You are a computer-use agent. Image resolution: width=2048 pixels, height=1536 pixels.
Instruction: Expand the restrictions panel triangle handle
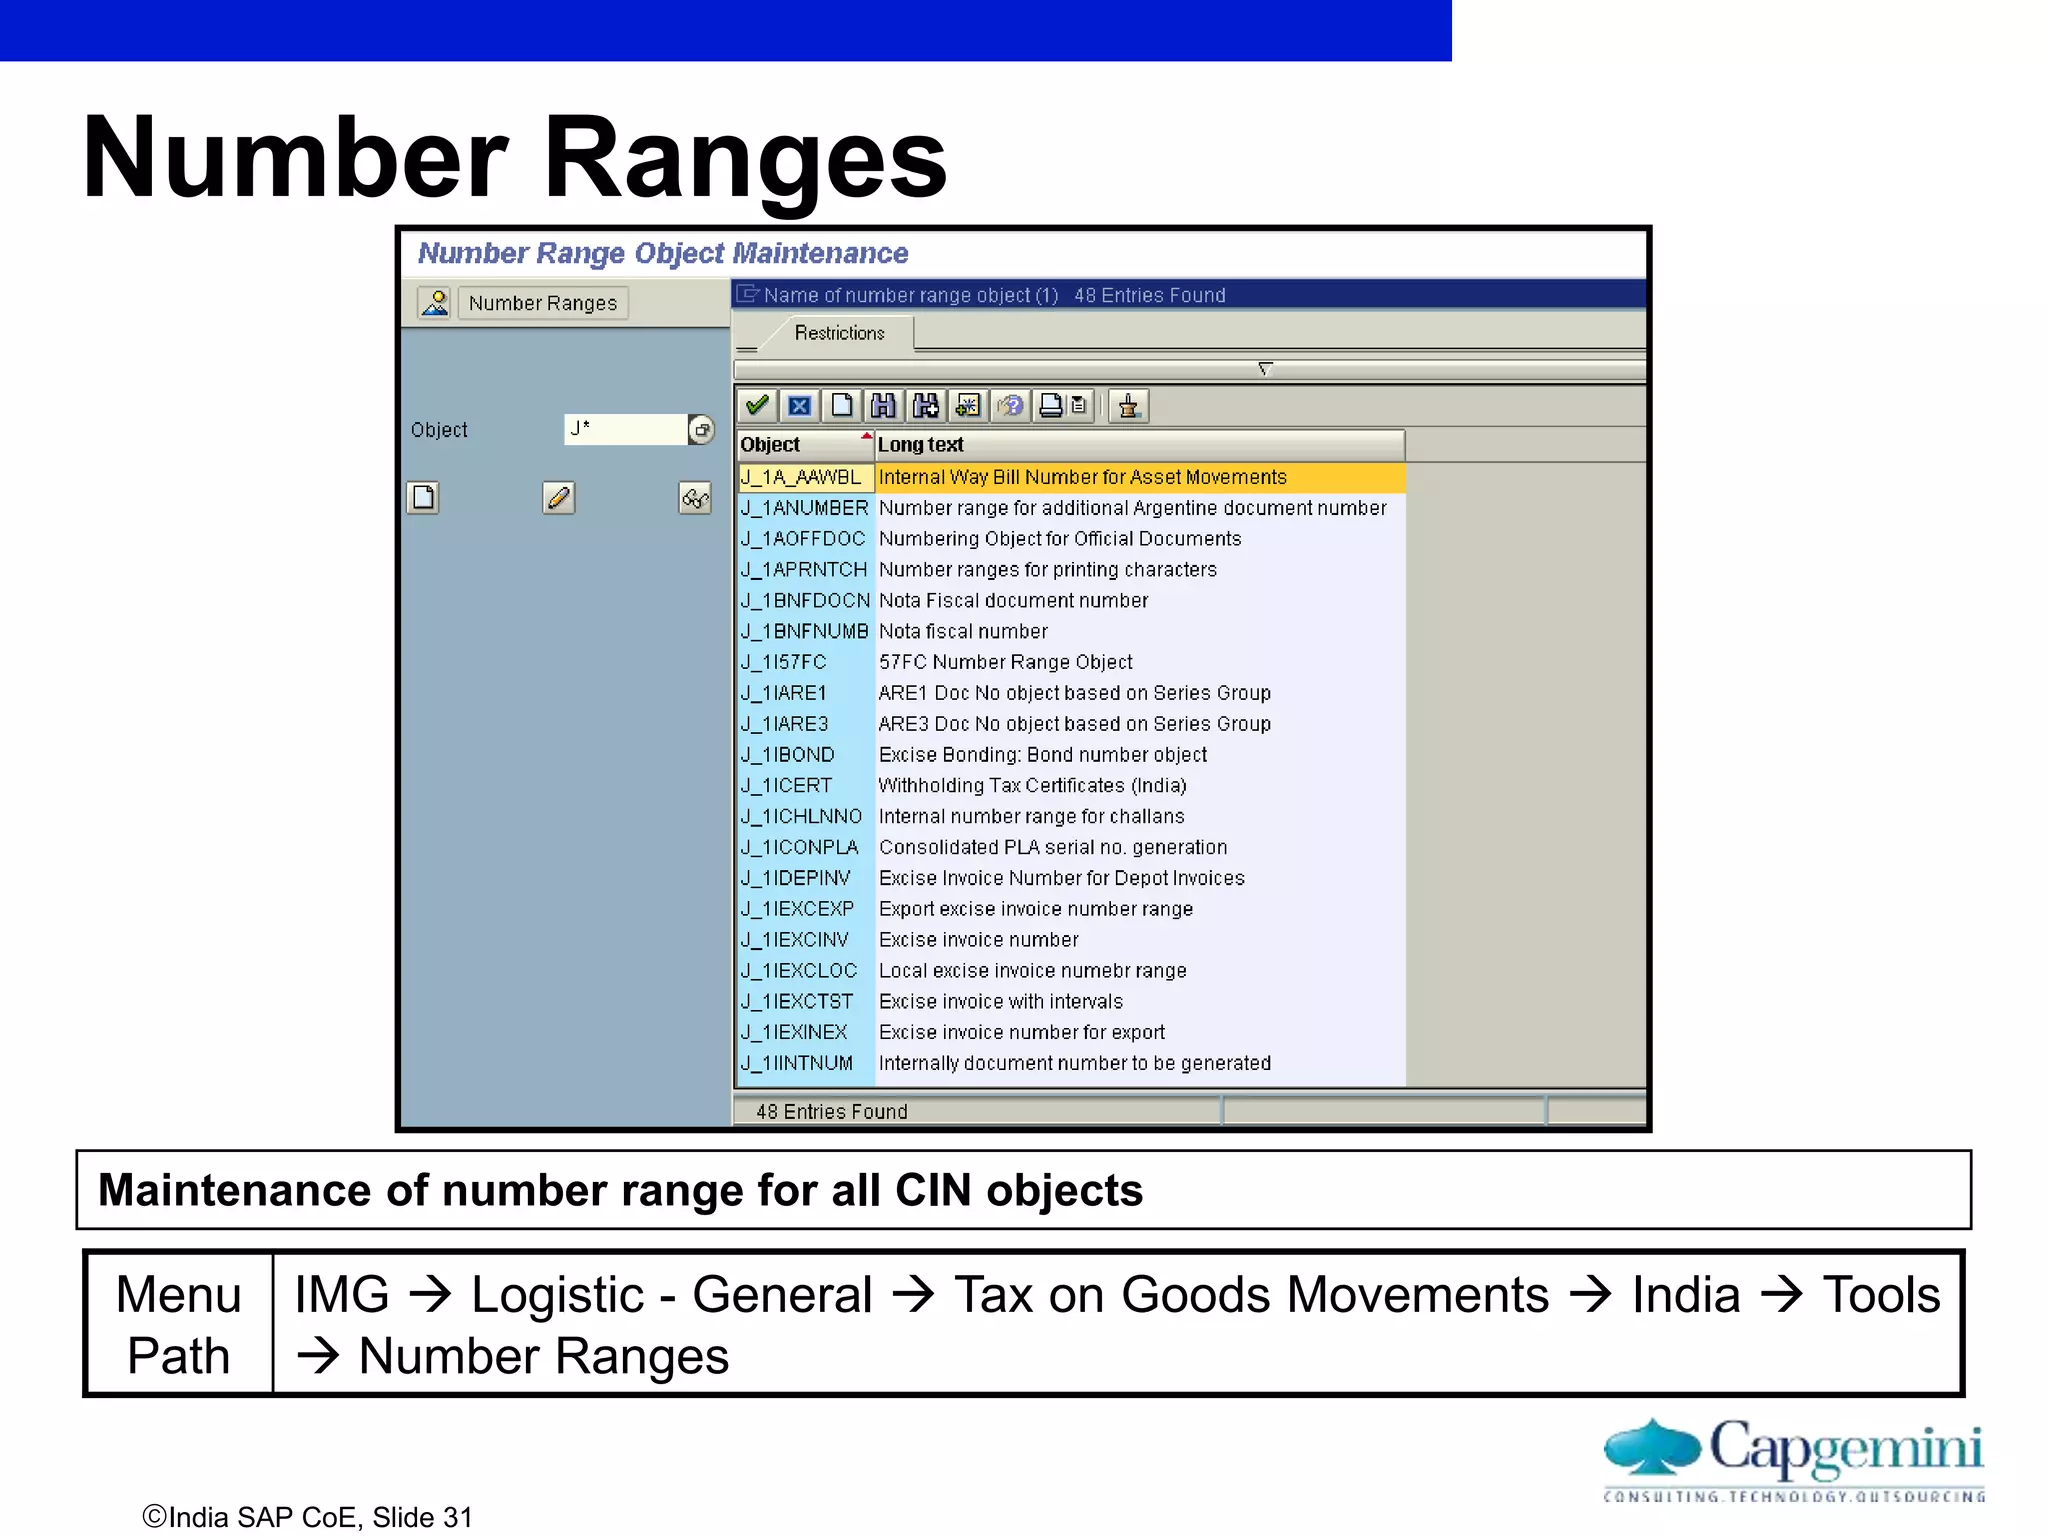[1265, 369]
